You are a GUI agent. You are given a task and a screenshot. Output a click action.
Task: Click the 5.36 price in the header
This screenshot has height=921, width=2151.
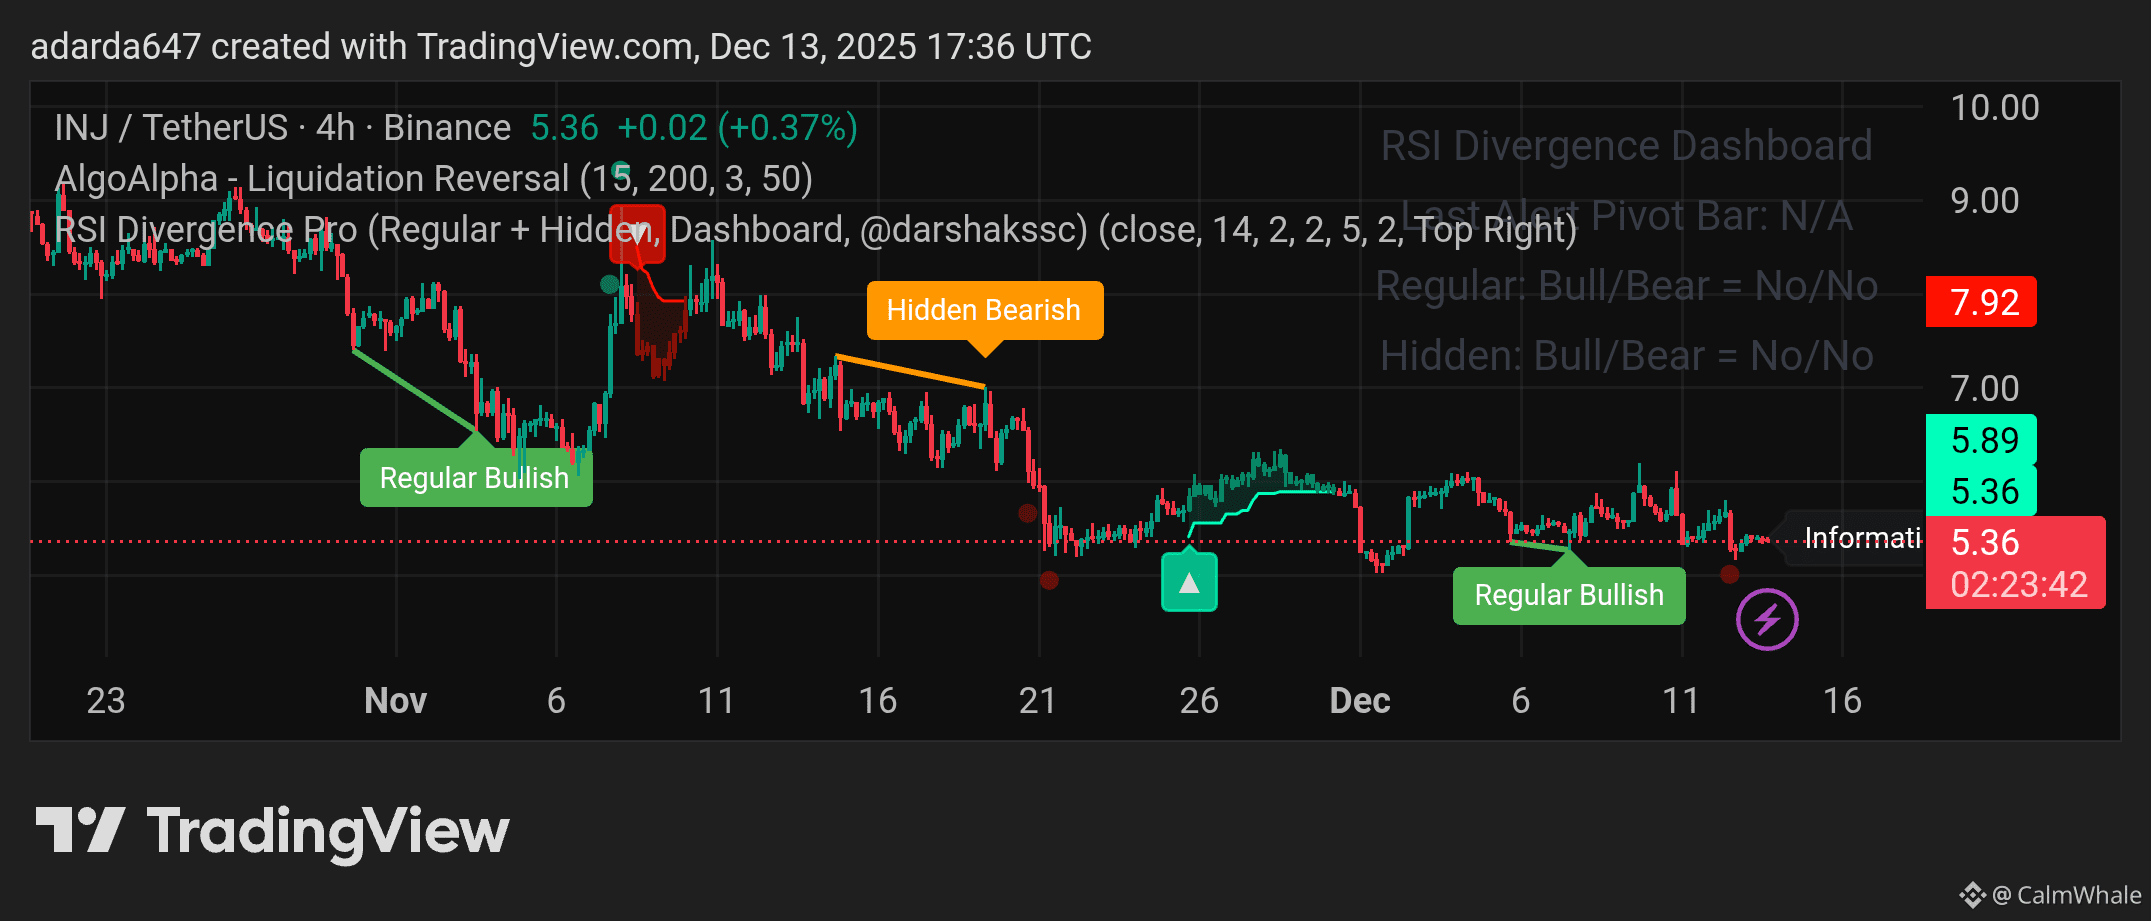point(565,128)
